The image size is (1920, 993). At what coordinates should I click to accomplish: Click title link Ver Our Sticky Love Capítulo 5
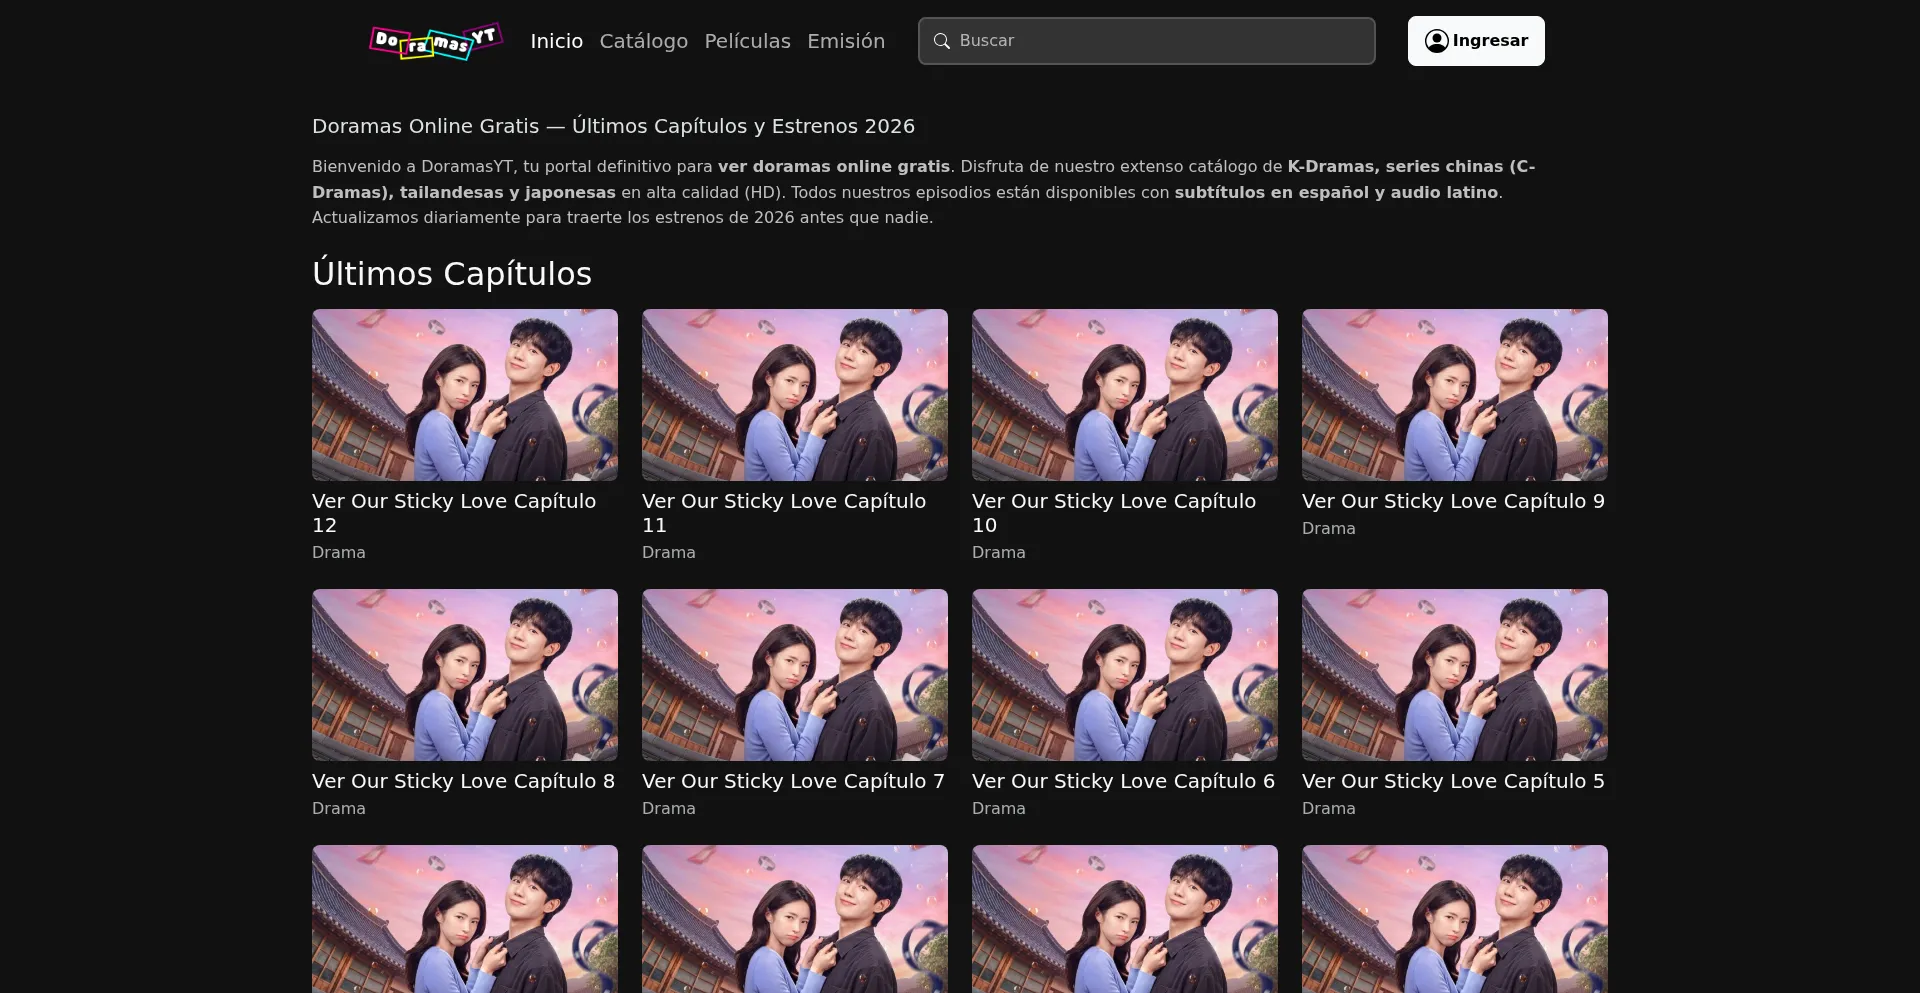click(1453, 781)
